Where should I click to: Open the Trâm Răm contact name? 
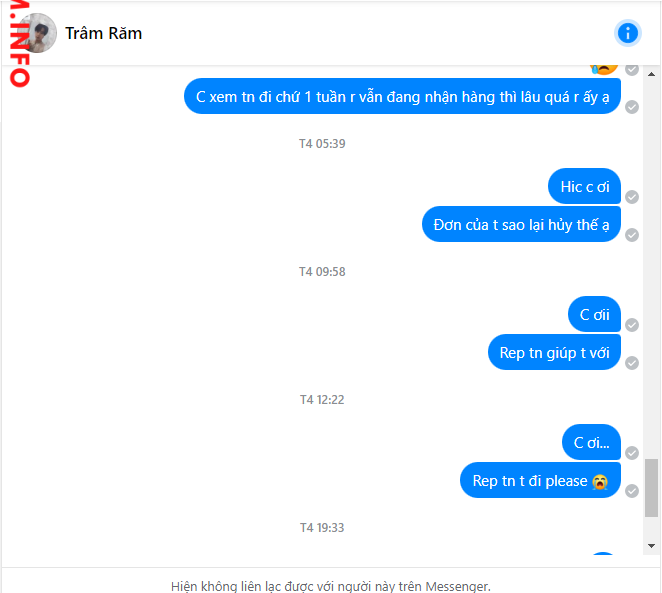104,33
